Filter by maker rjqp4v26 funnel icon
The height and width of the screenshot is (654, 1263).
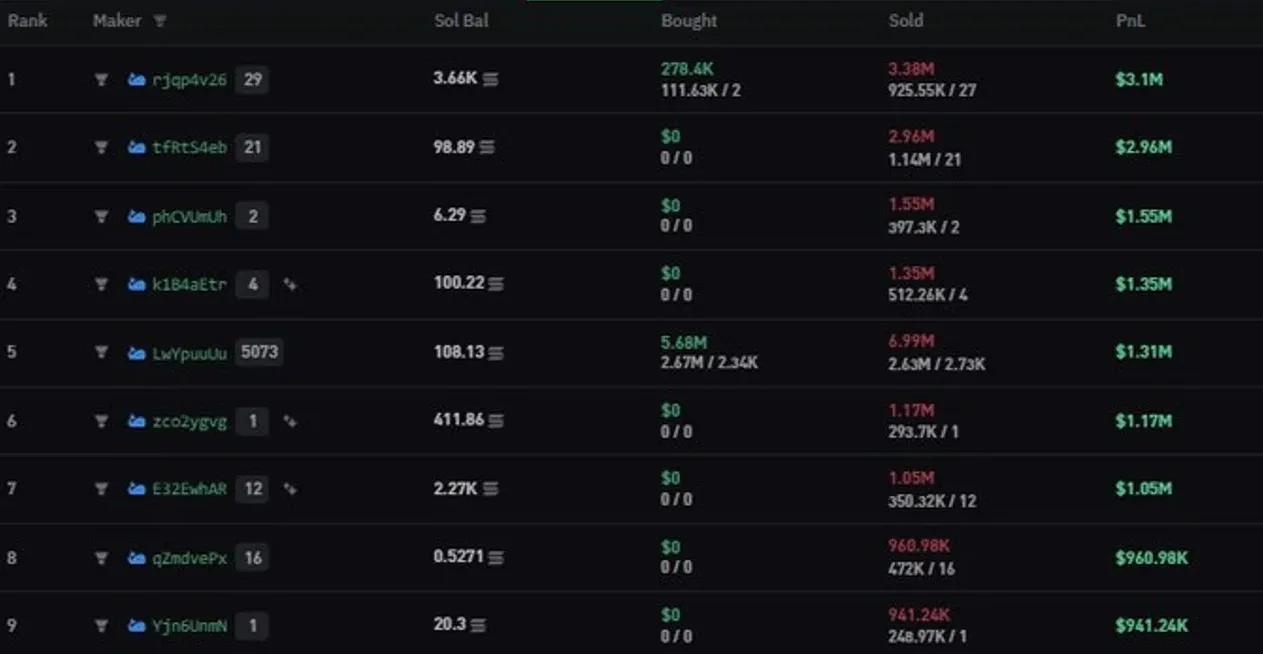point(101,79)
